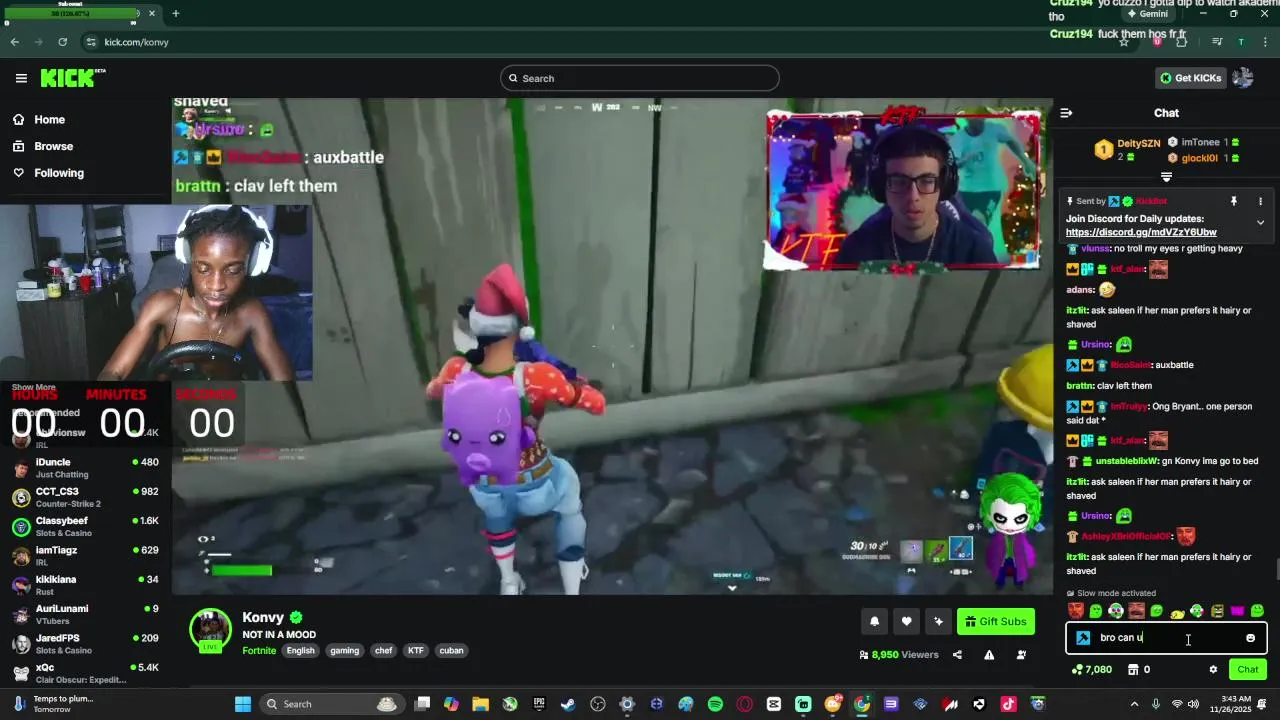Expand the pinned message chevron

tap(1260, 223)
